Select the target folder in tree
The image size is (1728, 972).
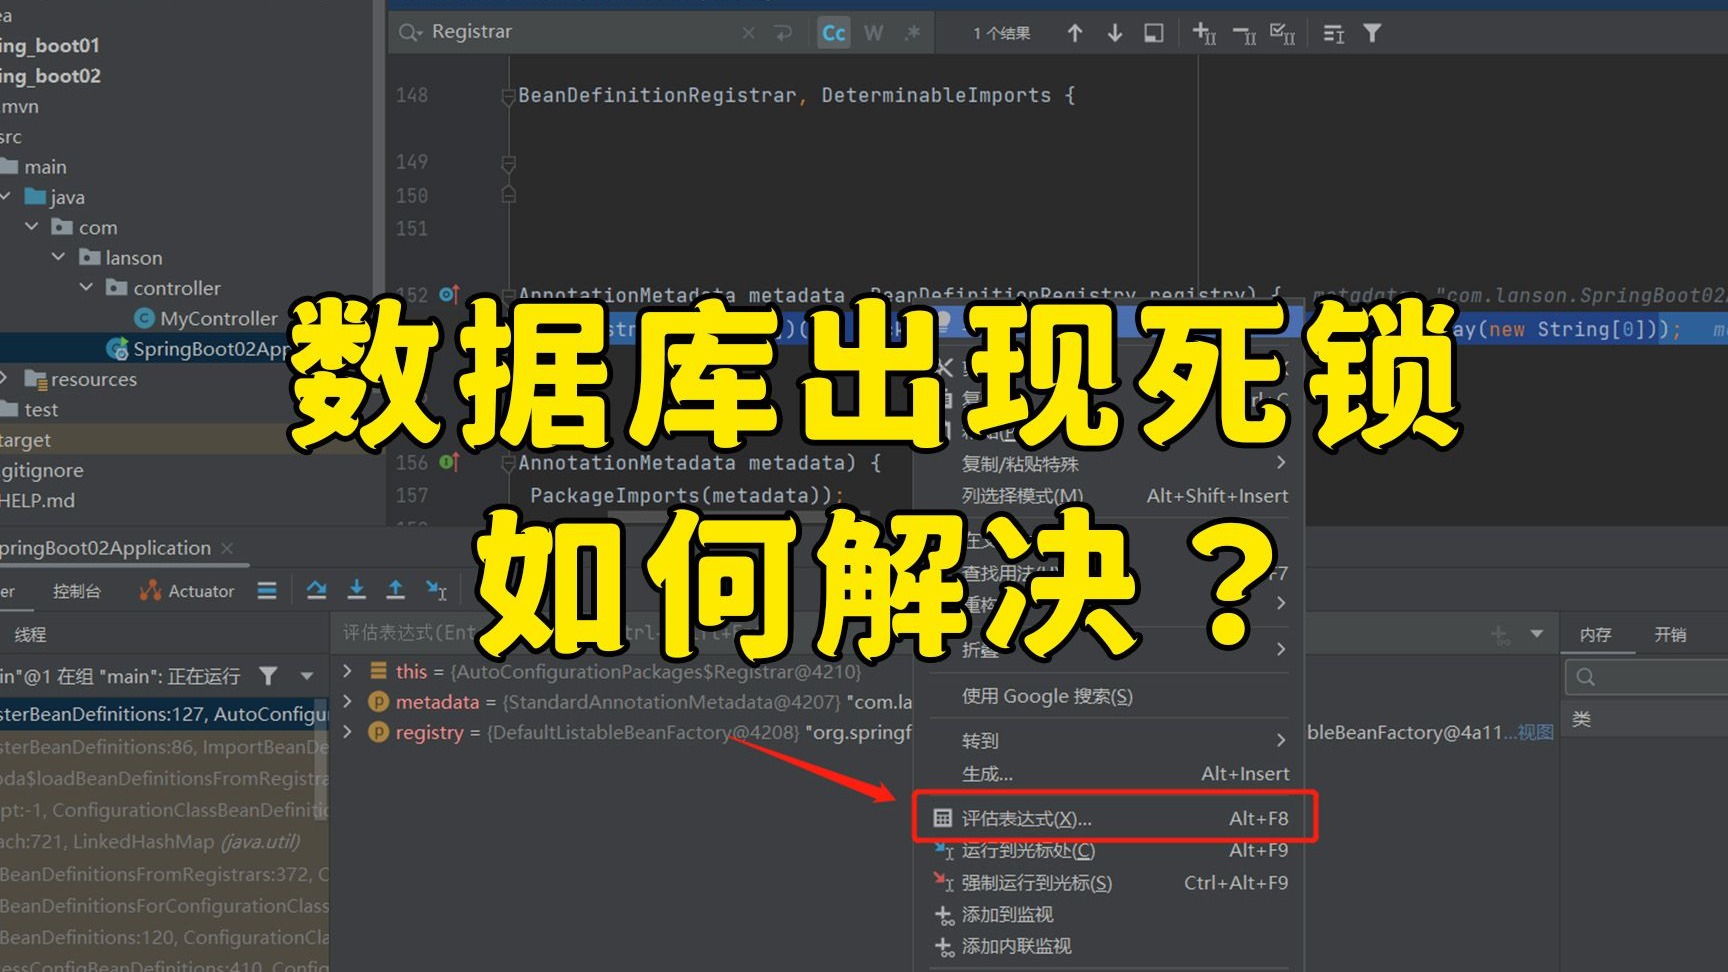pos(25,439)
